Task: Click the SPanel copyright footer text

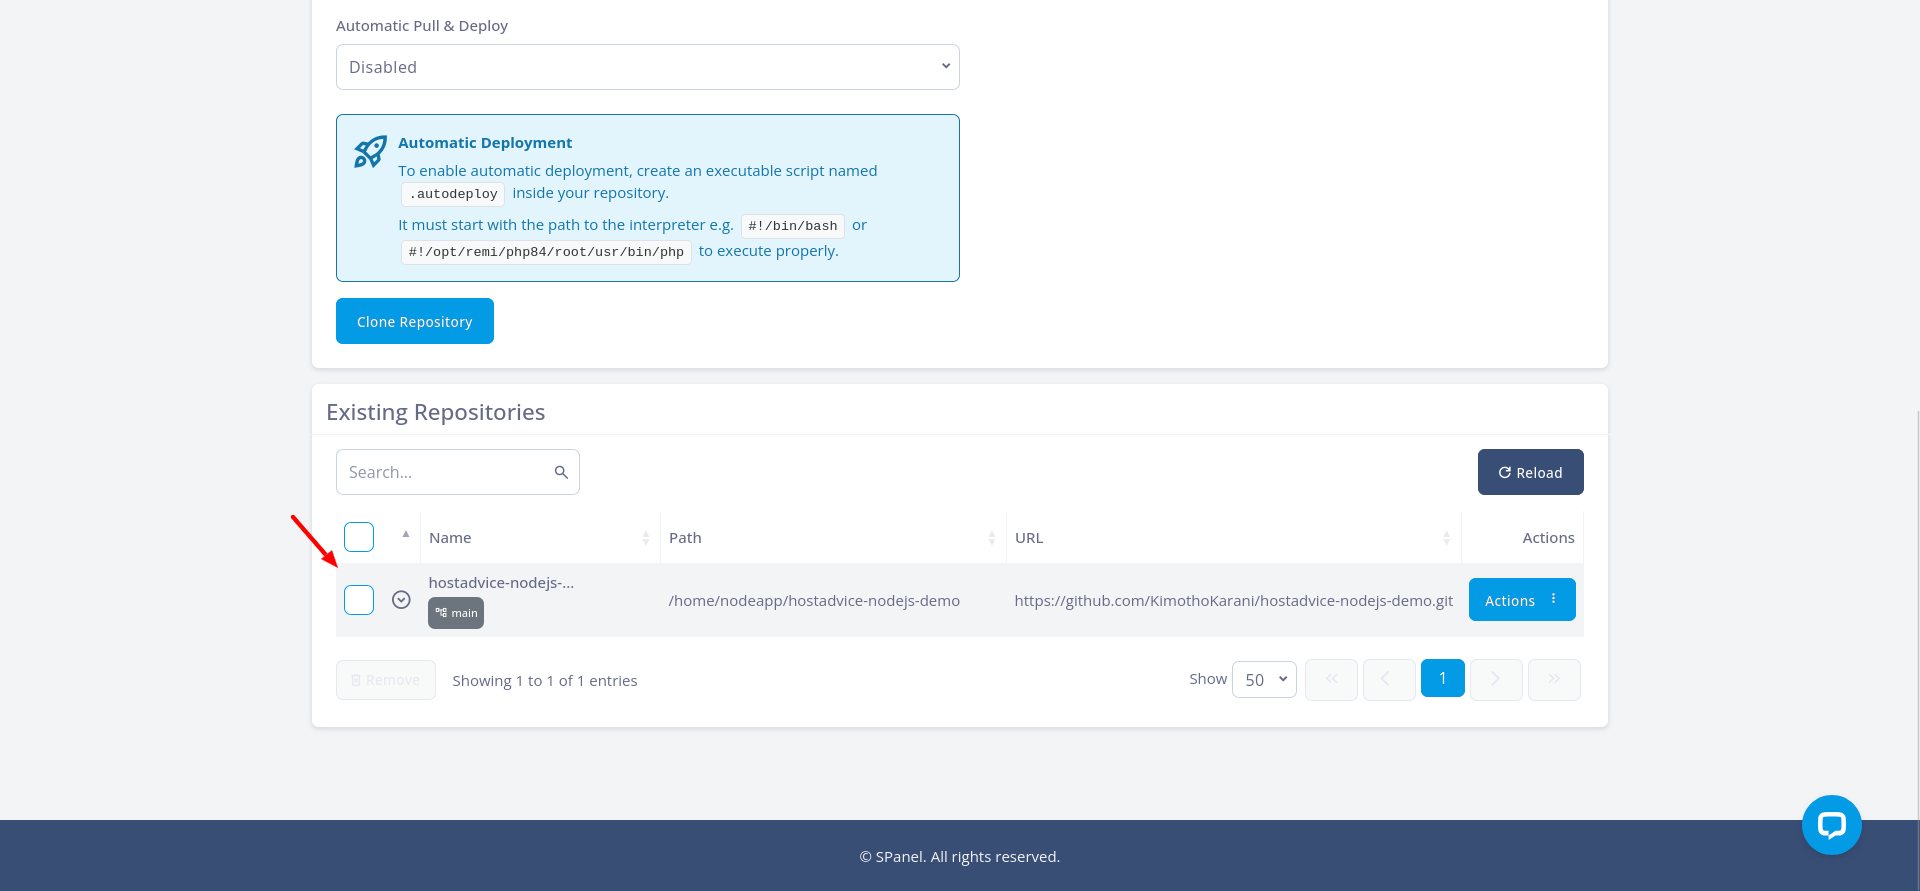Action: click(960, 857)
